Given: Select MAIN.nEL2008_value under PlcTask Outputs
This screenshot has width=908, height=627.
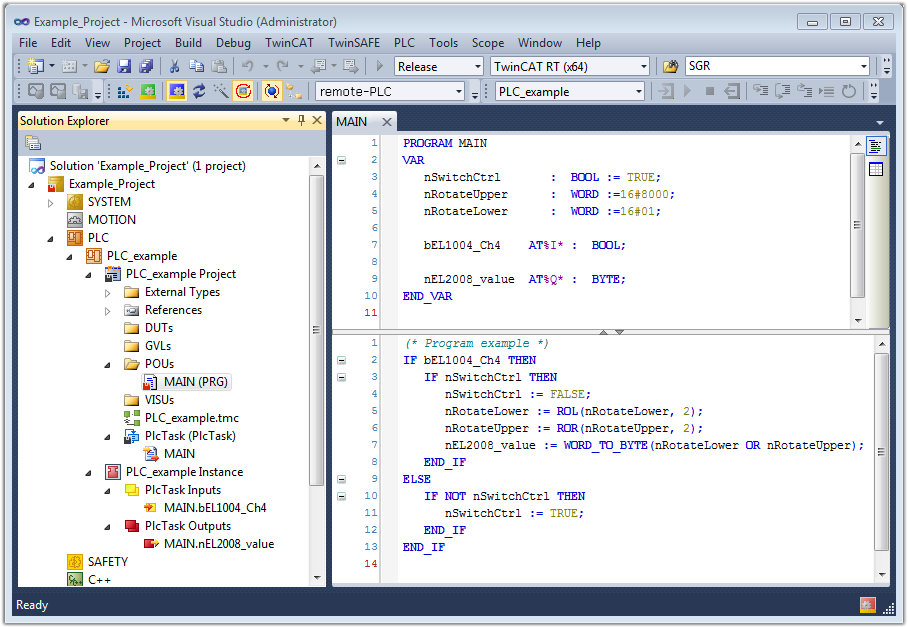Looking at the screenshot, I should click(x=218, y=544).
